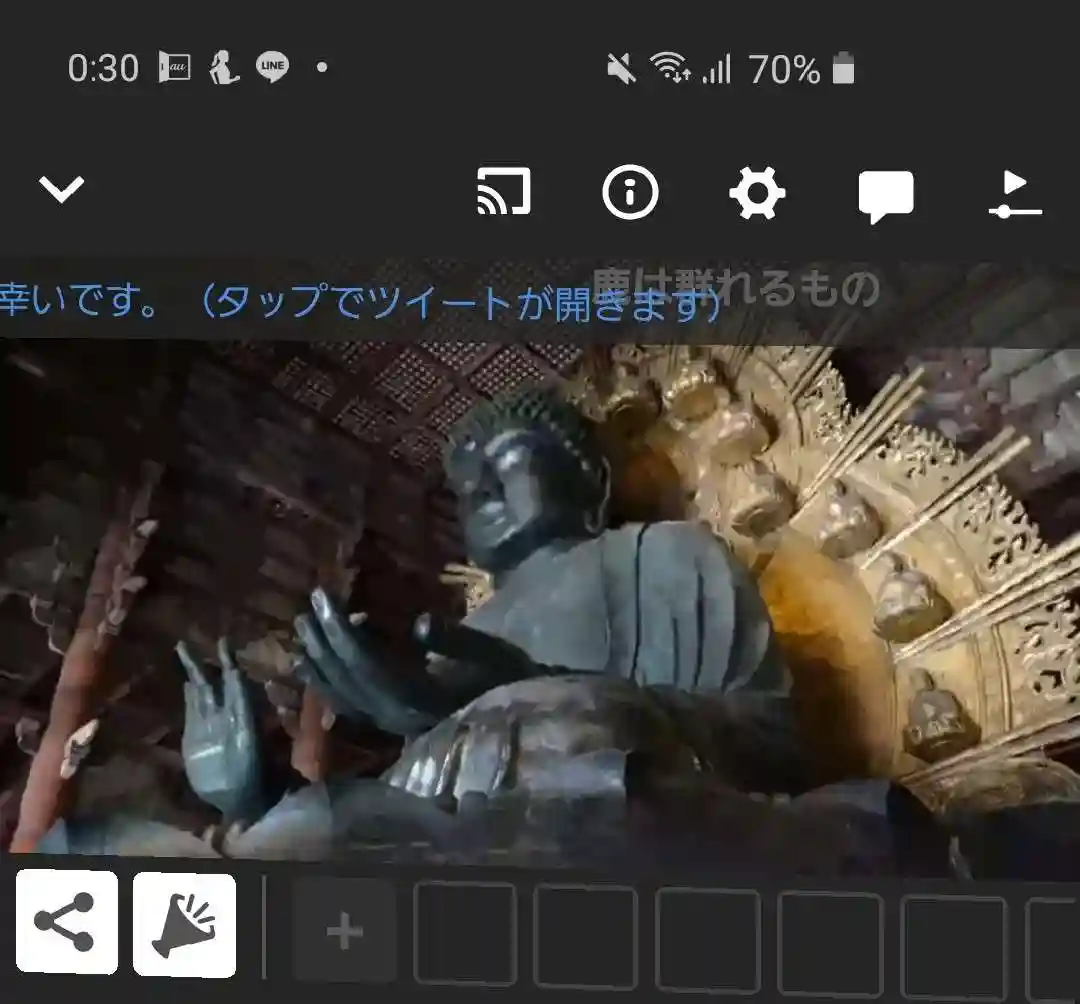Tap the Buddha statue video frame
This screenshot has width=1080, height=1004.
click(x=540, y=600)
